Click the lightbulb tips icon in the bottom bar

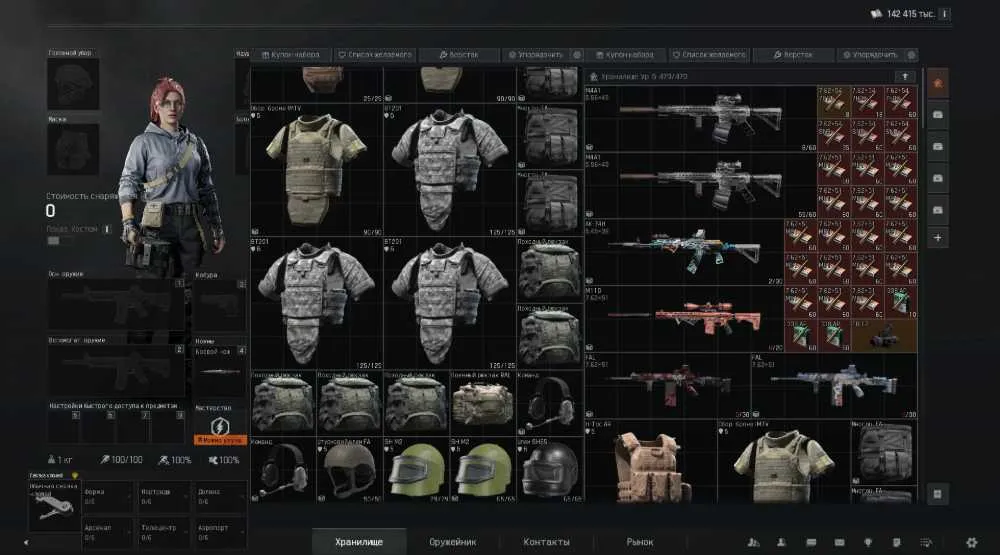867,542
